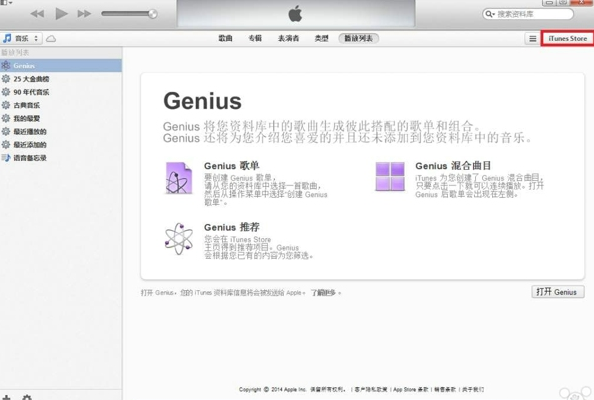Select the Genius atom icon in sidebar

(x=6, y=66)
